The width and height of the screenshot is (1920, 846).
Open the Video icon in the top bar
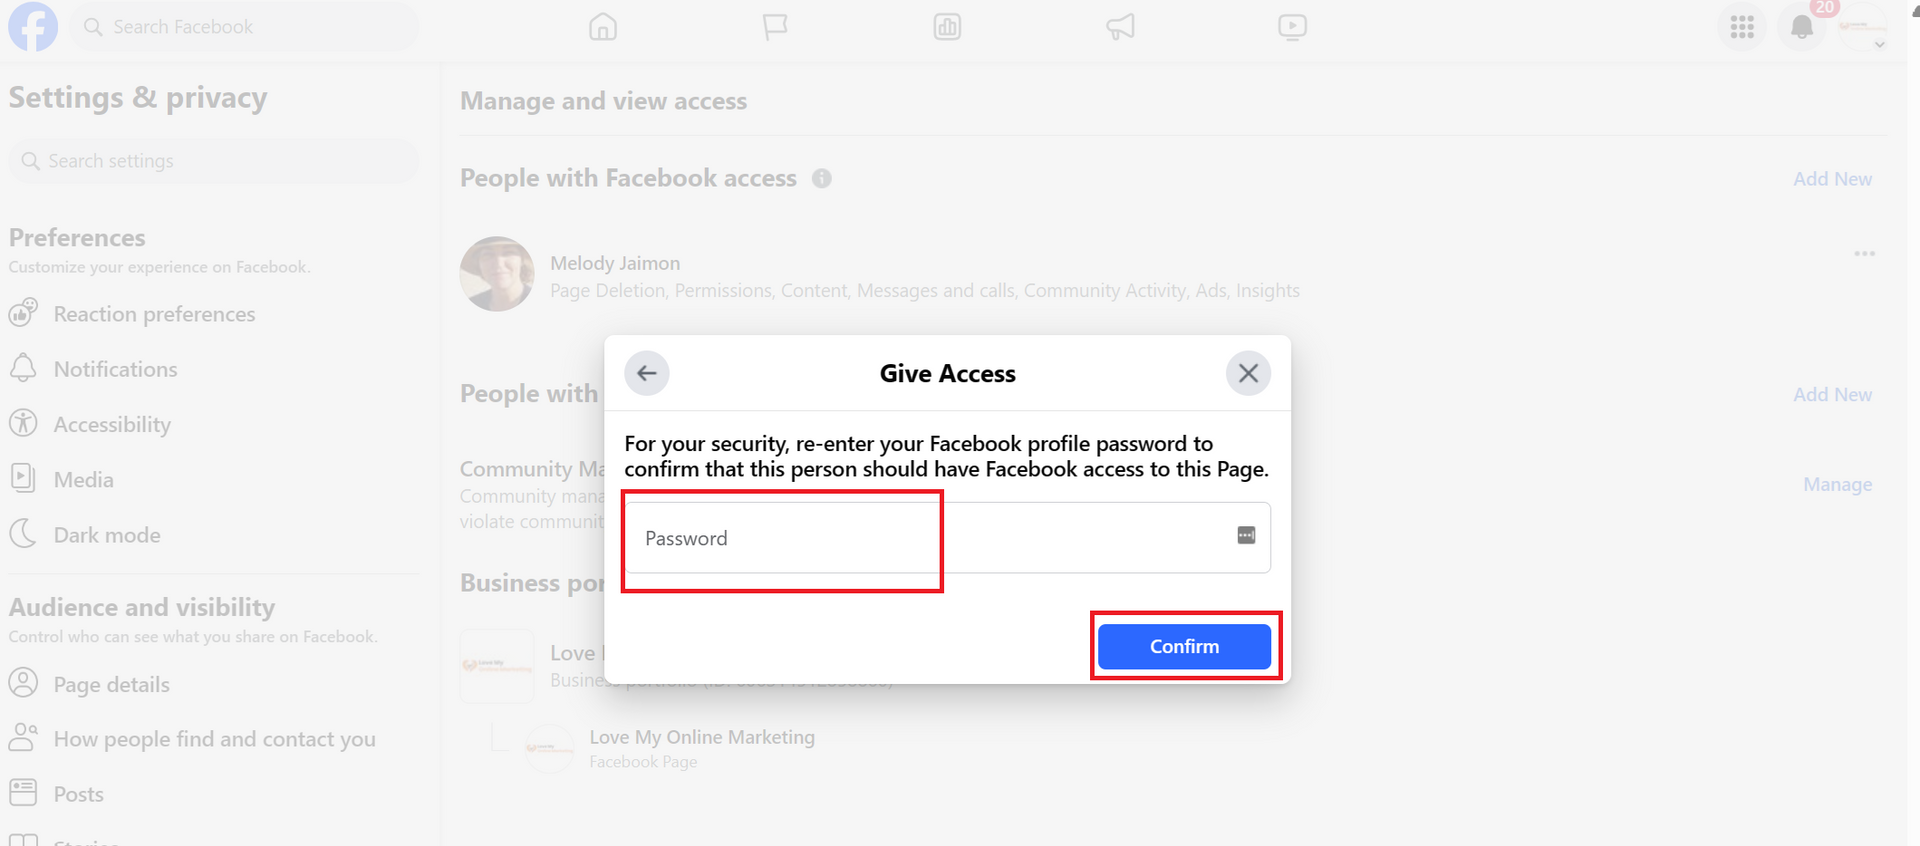click(x=1291, y=27)
